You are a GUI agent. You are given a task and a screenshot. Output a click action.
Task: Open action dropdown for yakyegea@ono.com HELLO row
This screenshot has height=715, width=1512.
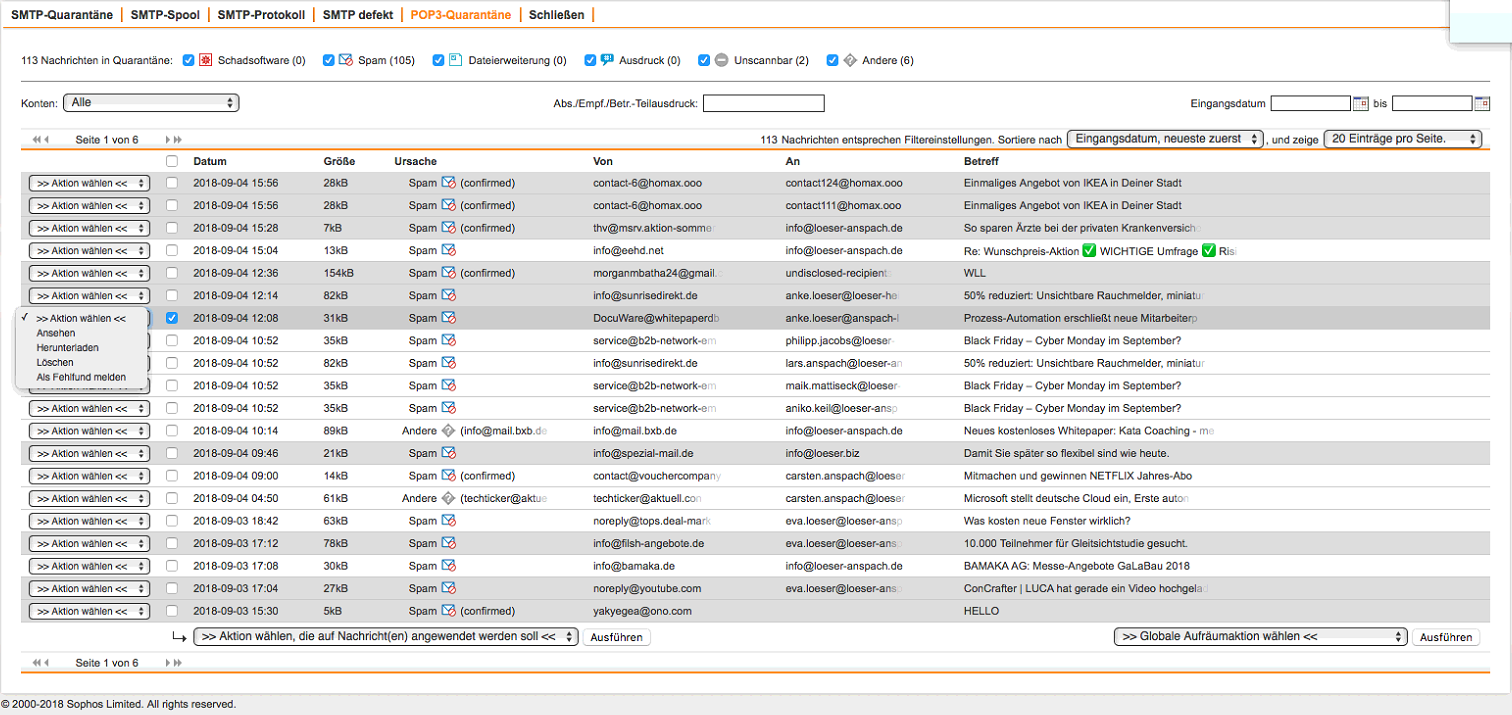[89, 611]
